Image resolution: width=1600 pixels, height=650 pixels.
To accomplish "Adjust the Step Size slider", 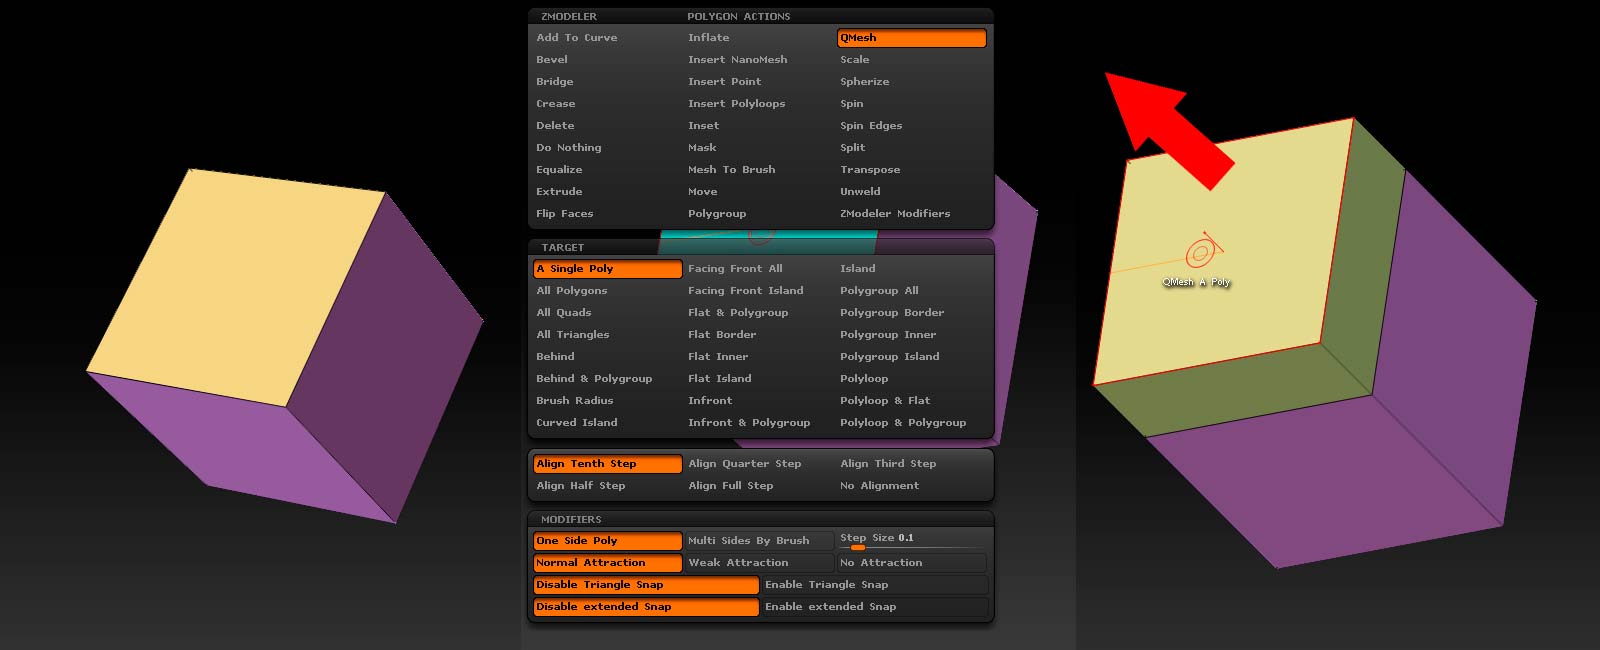I will pos(857,547).
